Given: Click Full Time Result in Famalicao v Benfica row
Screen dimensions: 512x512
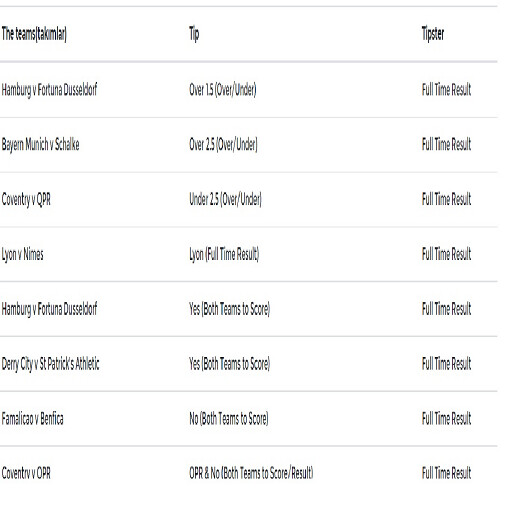Looking at the screenshot, I should (446, 418).
